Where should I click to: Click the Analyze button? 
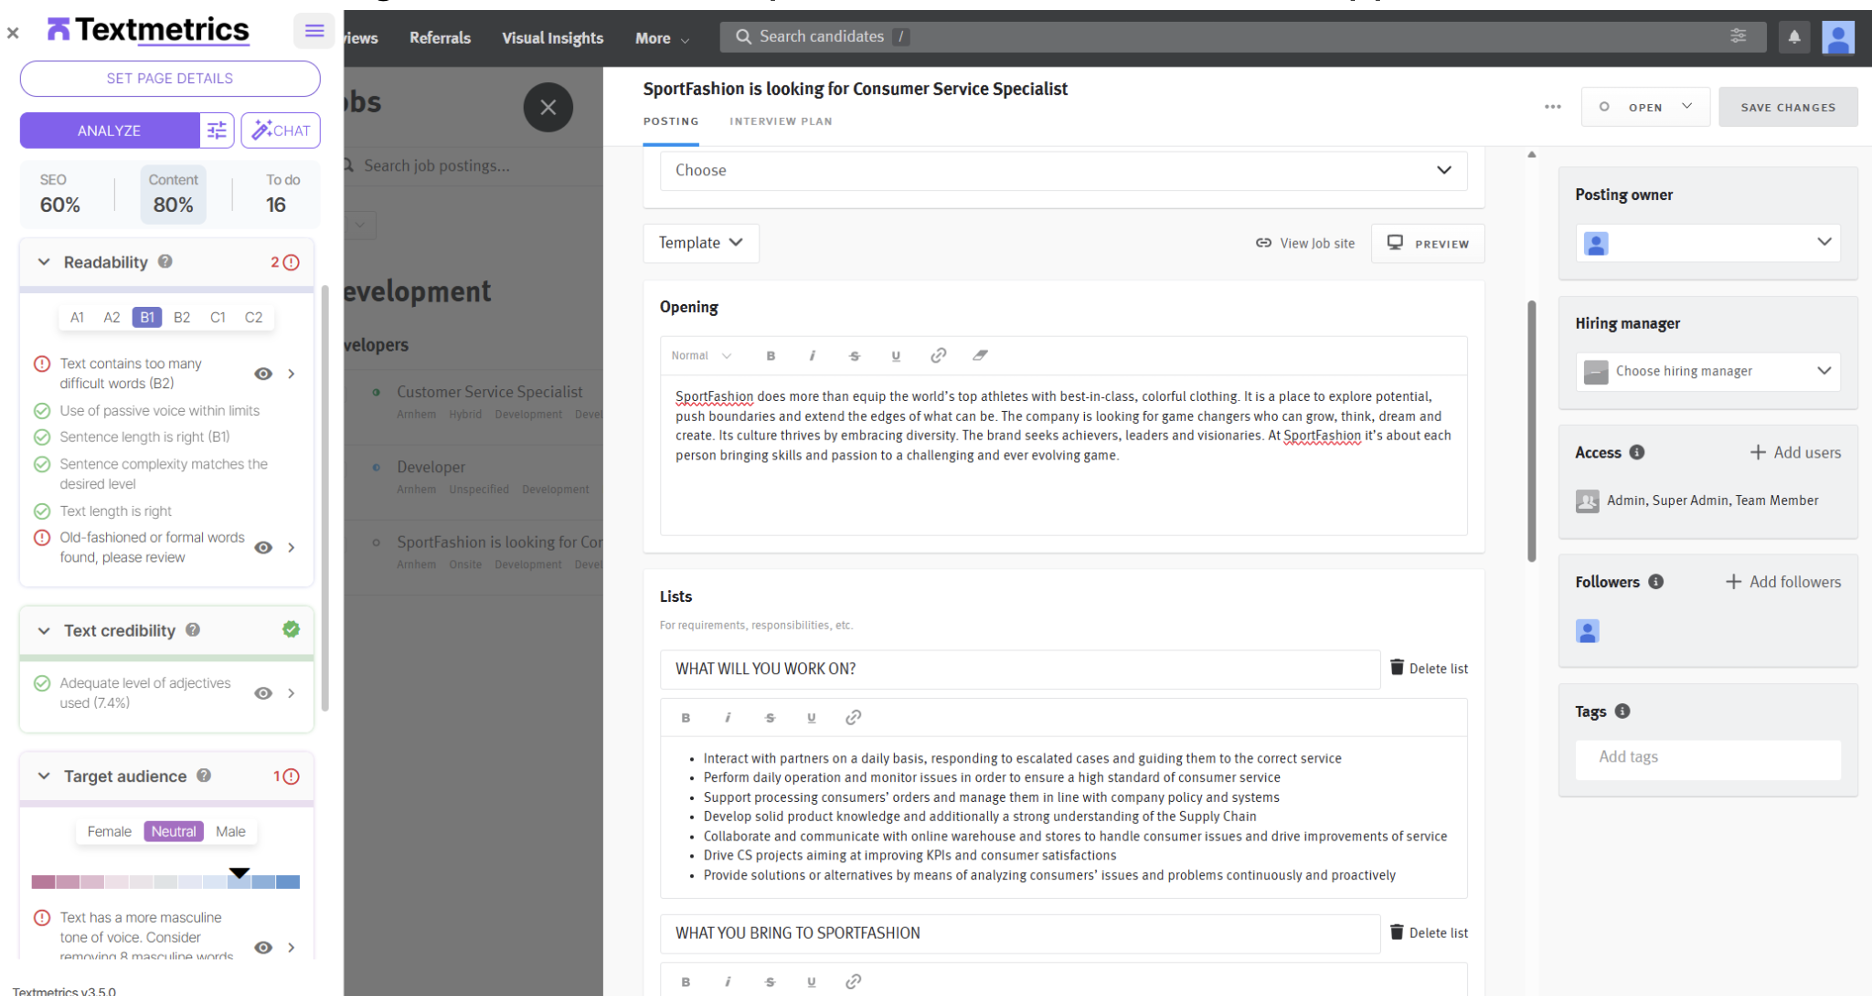pos(109,130)
